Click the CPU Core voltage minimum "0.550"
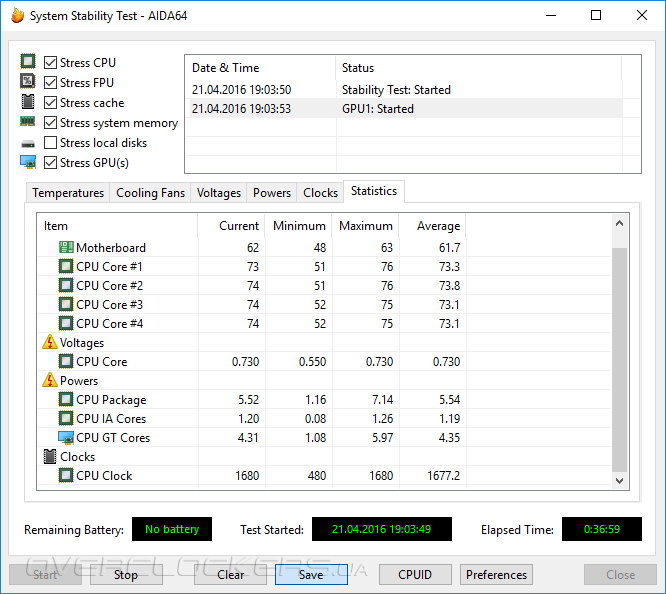The height and width of the screenshot is (594, 666). 313,362
